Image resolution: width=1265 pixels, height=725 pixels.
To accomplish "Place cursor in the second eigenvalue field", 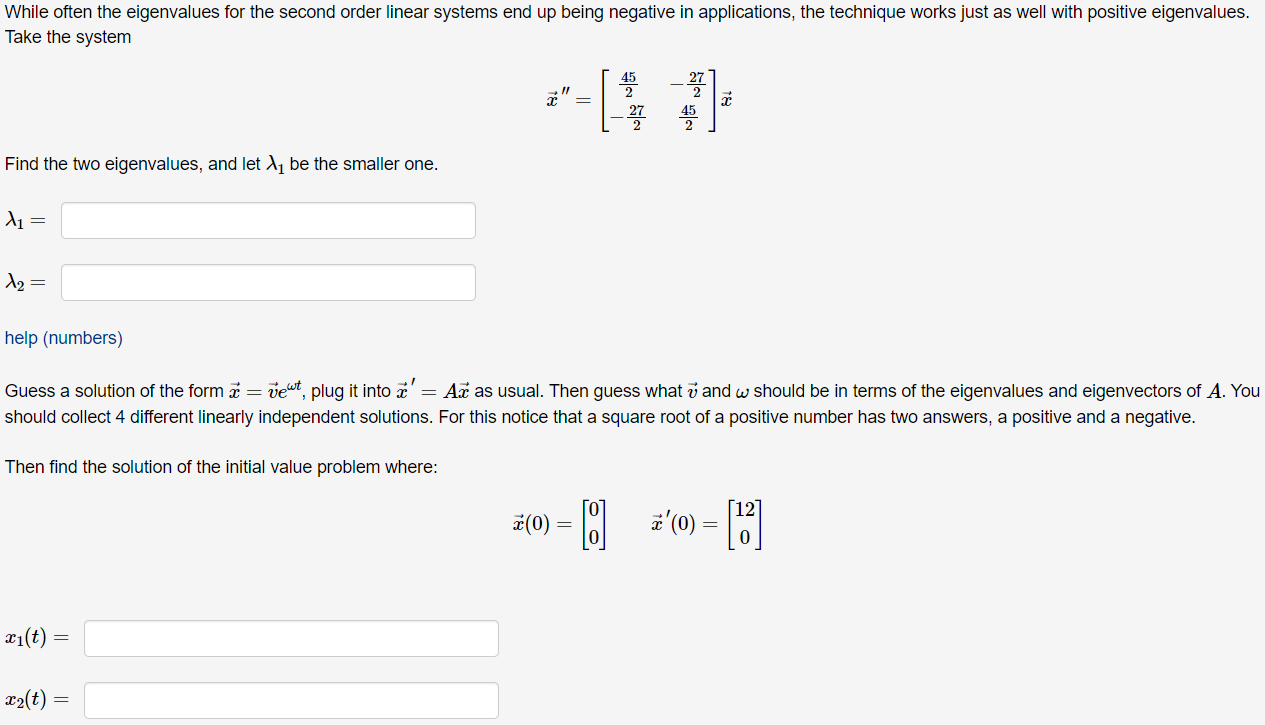I will (267, 282).
